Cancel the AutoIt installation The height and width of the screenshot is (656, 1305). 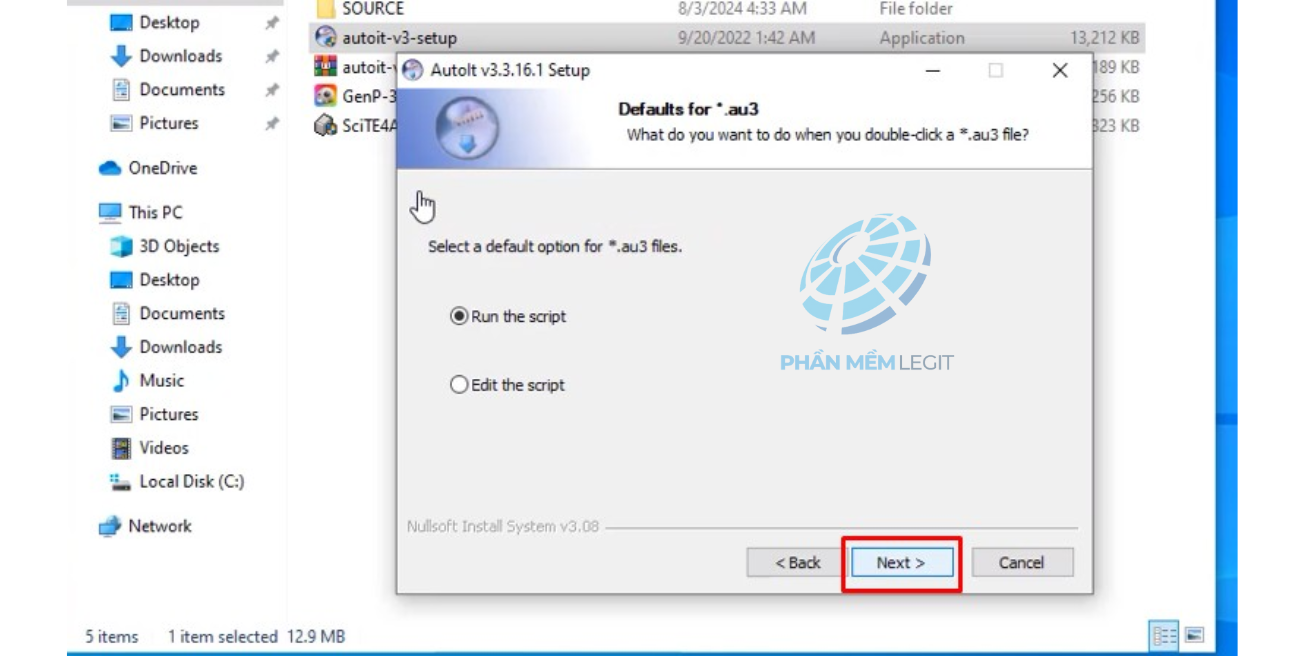pyautogui.click(x=1022, y=563)
